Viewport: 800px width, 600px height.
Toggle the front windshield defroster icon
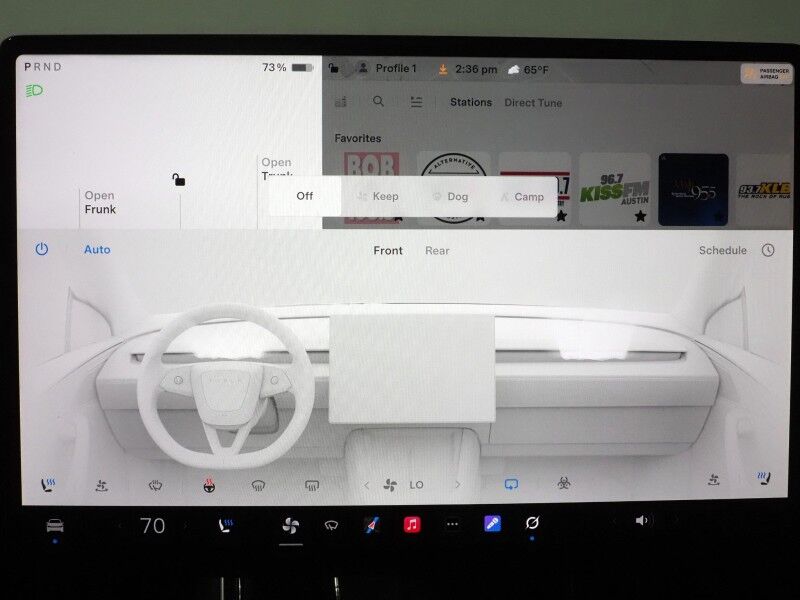pos(260,484)
